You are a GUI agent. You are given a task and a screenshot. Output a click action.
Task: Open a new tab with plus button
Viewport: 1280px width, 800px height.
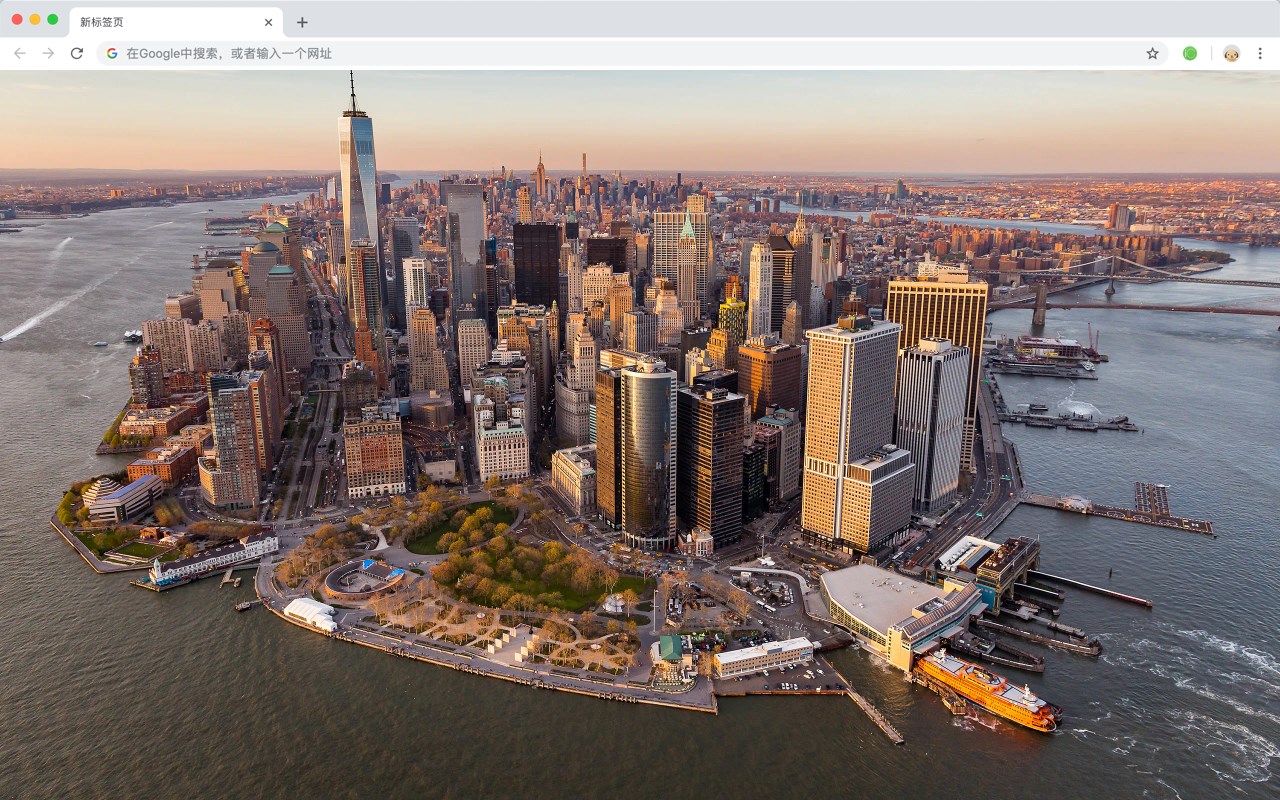pyautogui.click(x=302, y=22)
